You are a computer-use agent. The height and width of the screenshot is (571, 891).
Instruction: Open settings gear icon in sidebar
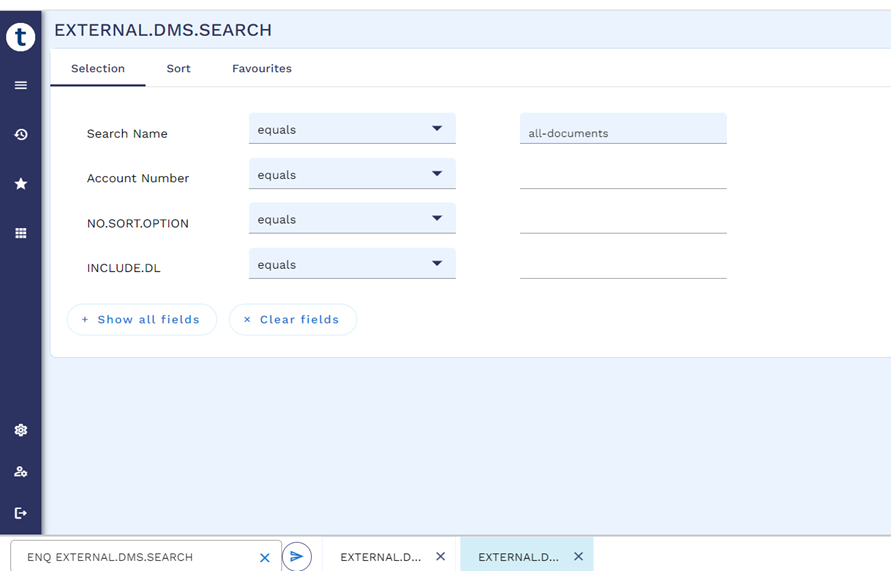(20, 430)
